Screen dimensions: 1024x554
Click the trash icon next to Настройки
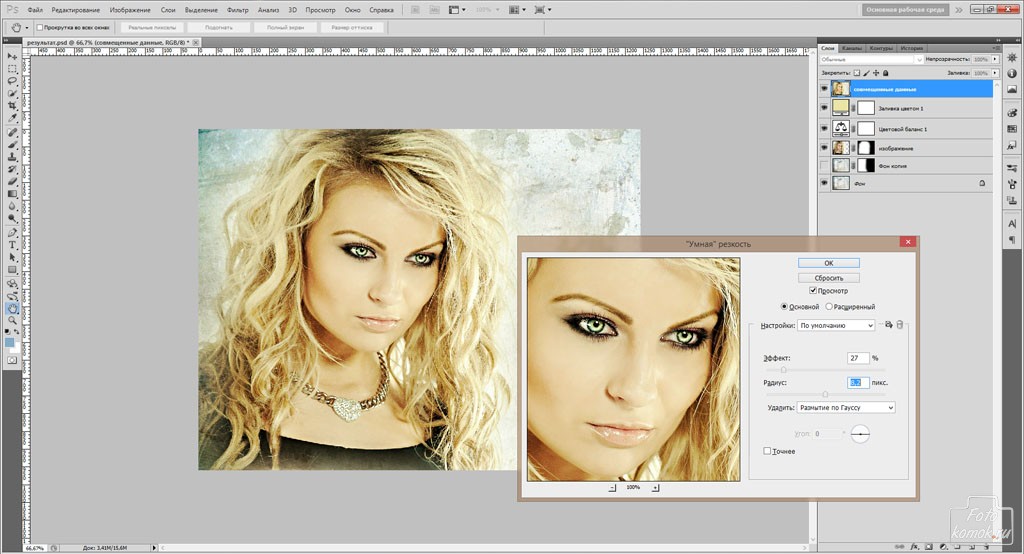pyautogui.click(x=899, y=325)
